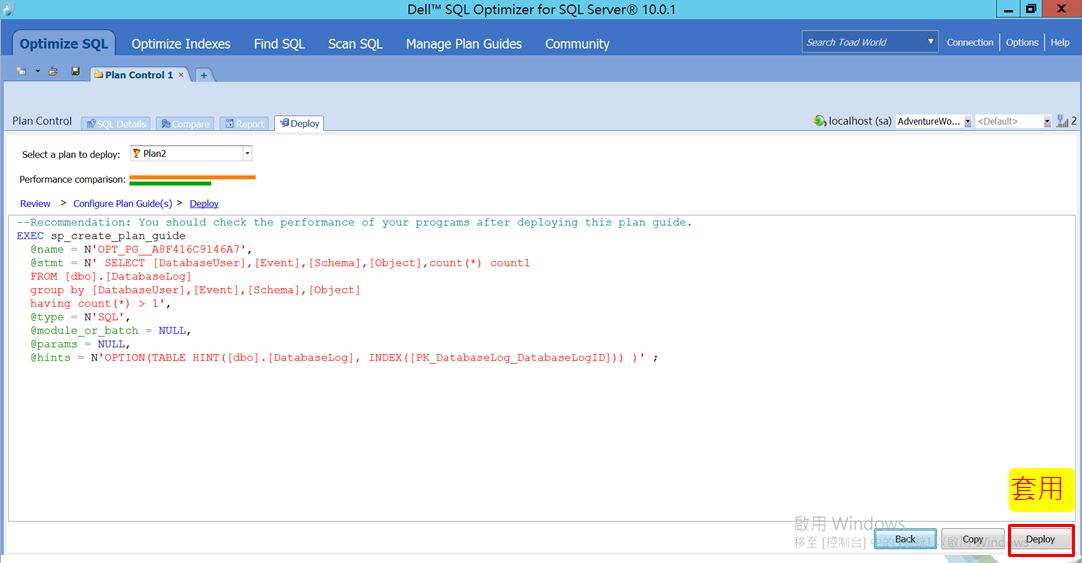1082x563 pixels.
Task: Switch to SQL Details sub-tab
Action: coord(116,124)
